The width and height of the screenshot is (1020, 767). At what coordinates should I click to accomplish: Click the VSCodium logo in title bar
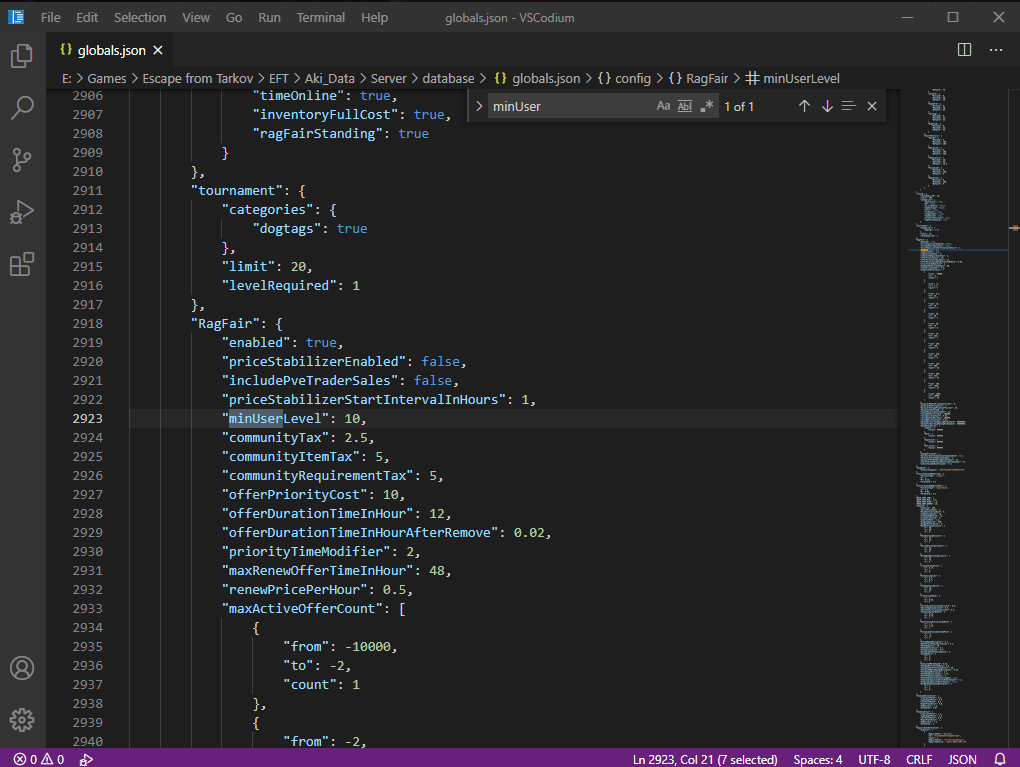point(16,17)
